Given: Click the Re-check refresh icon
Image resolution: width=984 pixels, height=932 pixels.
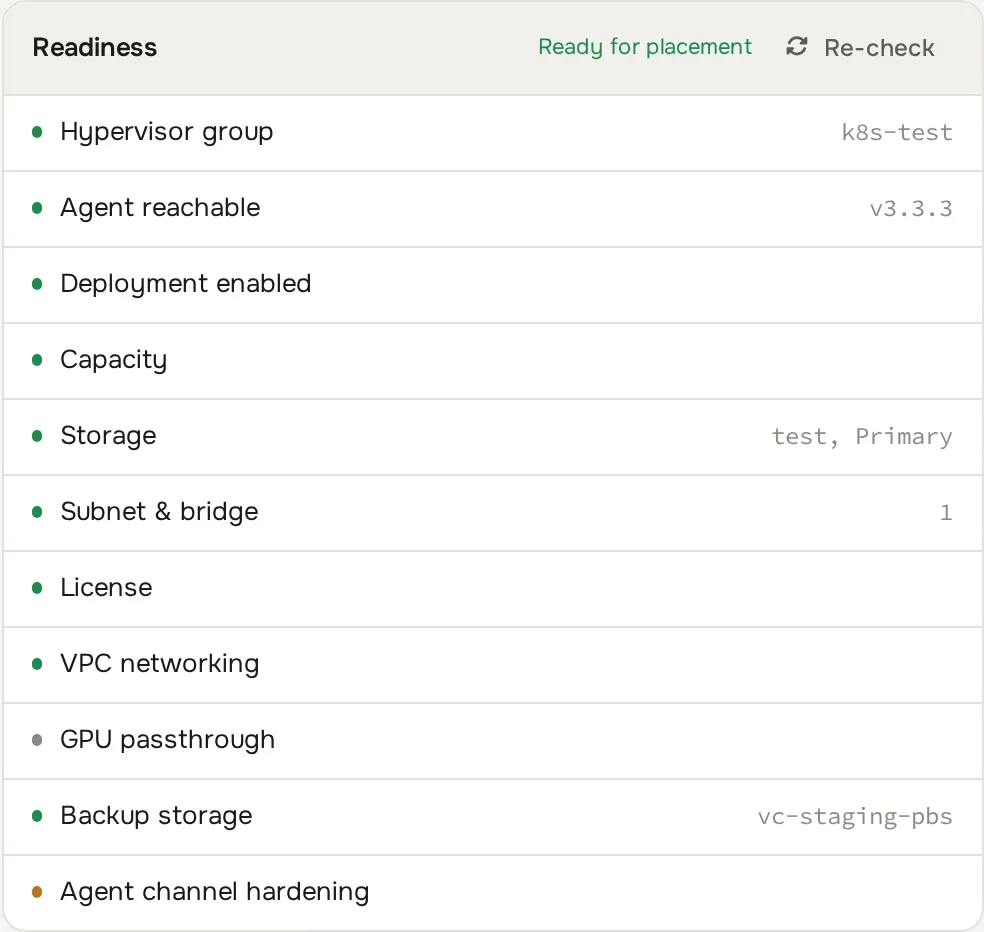Looking at the screenshot, I should pos(796,46).
